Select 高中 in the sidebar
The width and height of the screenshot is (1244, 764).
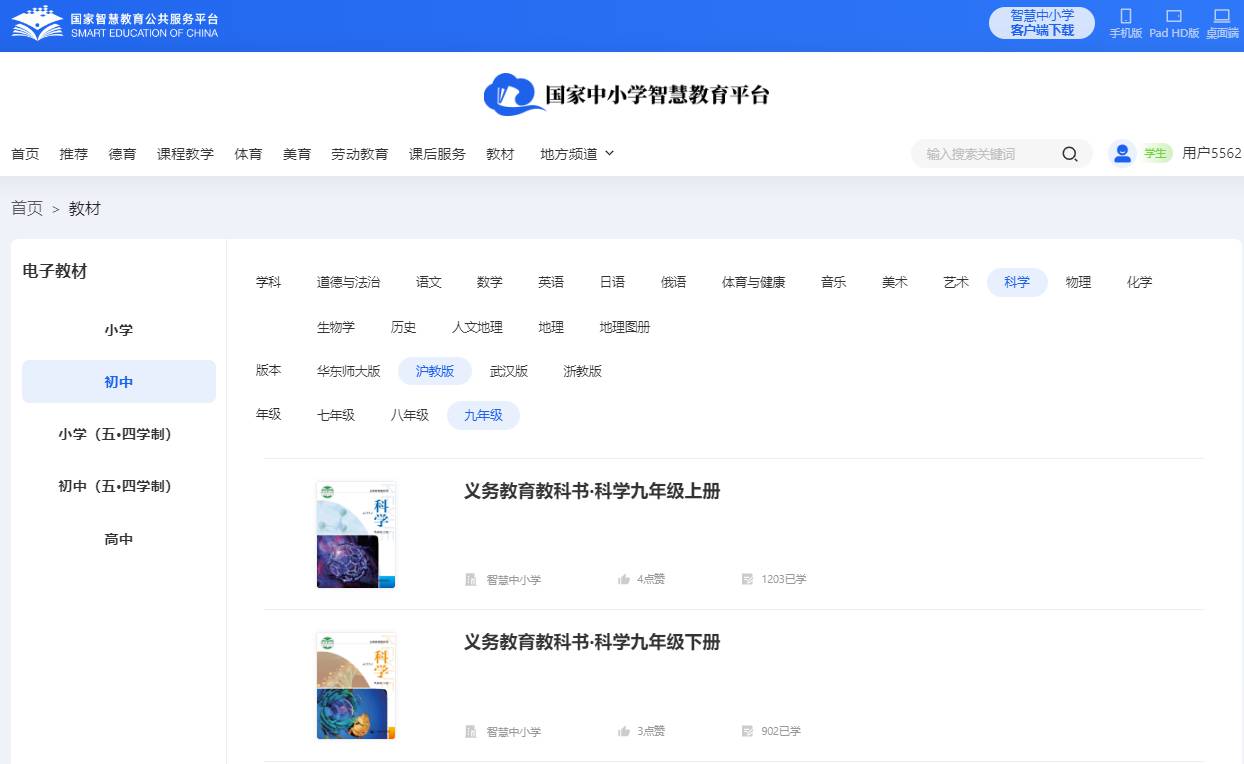(119, 539)
